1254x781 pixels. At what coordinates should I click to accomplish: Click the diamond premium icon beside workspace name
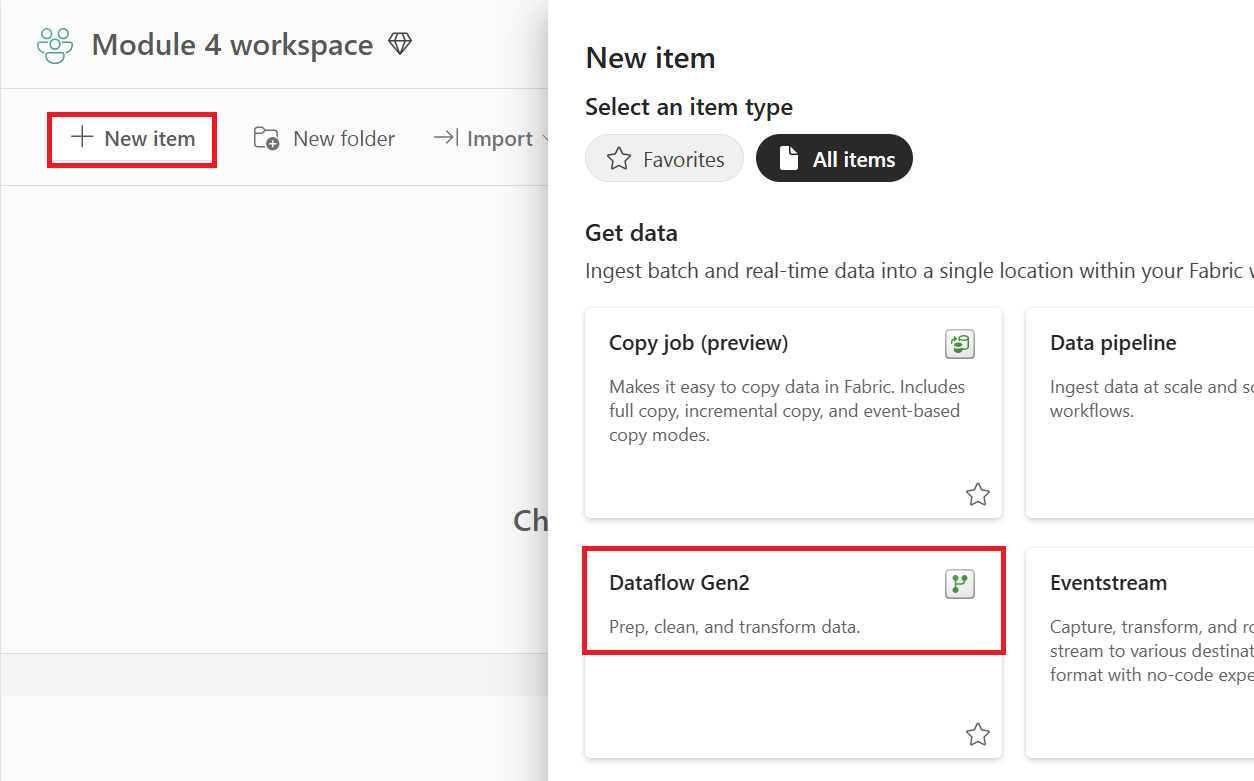tap(400, 44)
